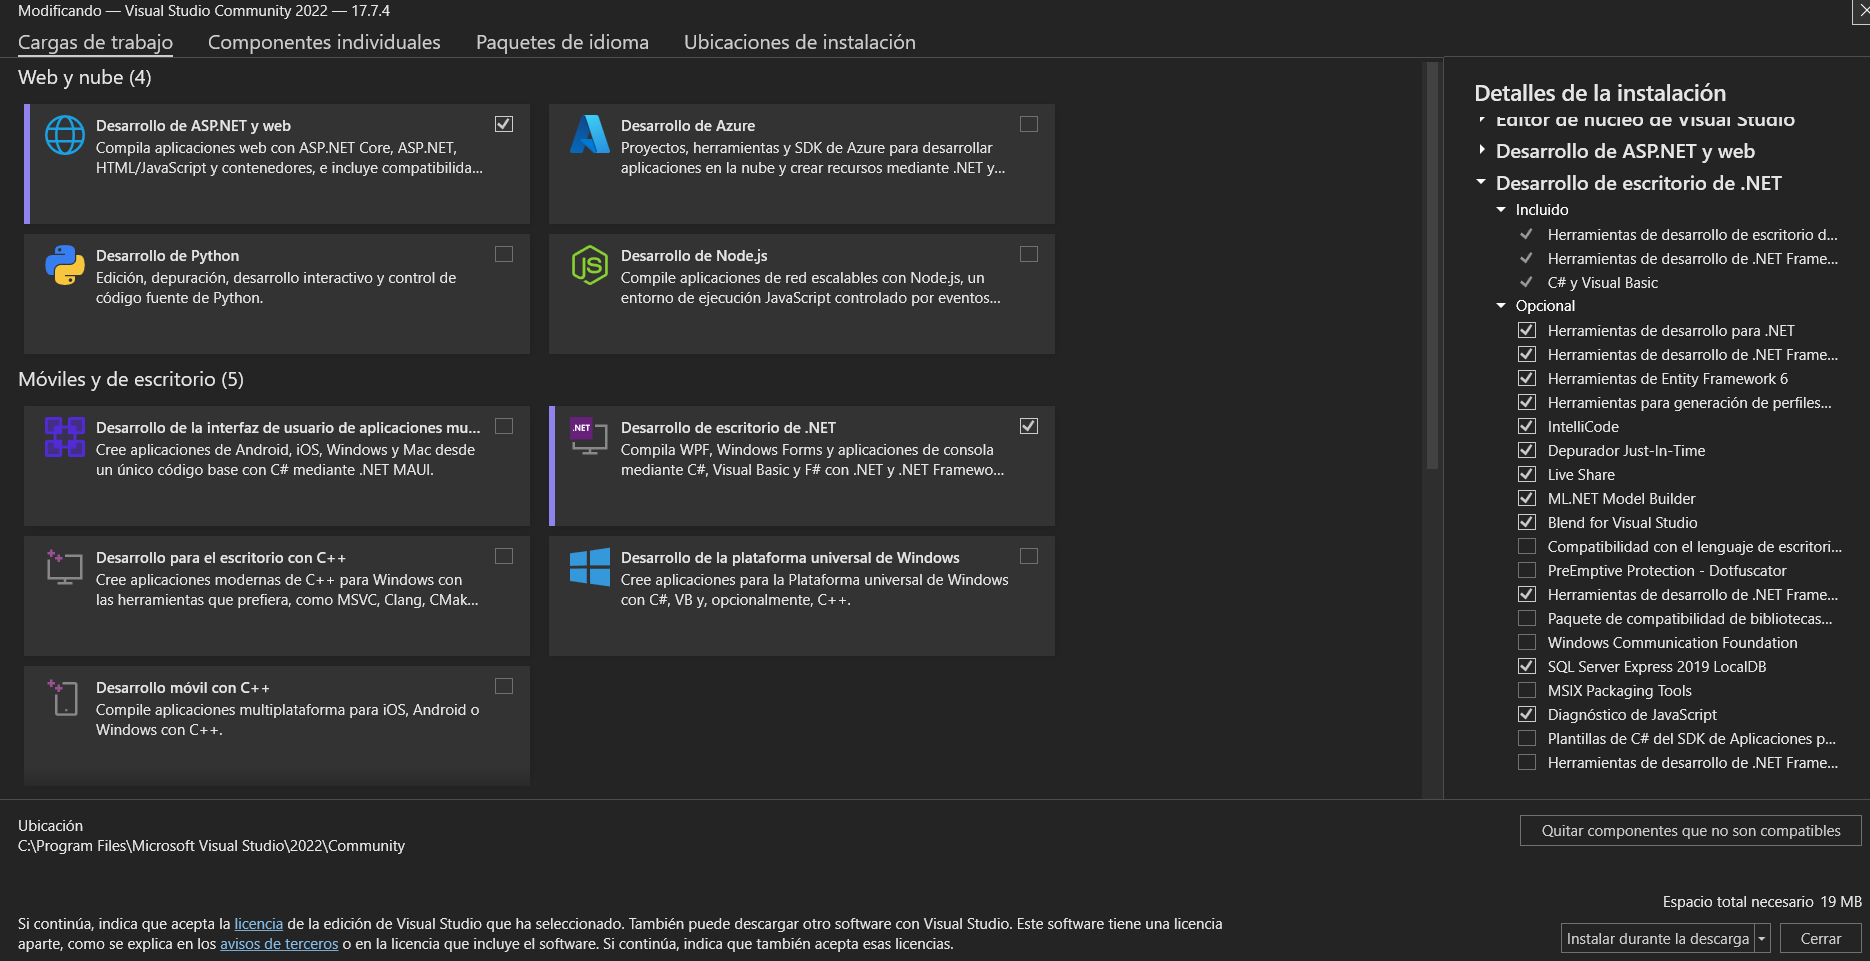Uncheck Herramientas de Entity Framework 6
The height and width of the screenshot is (961, 1870).
pos(1527,378)
